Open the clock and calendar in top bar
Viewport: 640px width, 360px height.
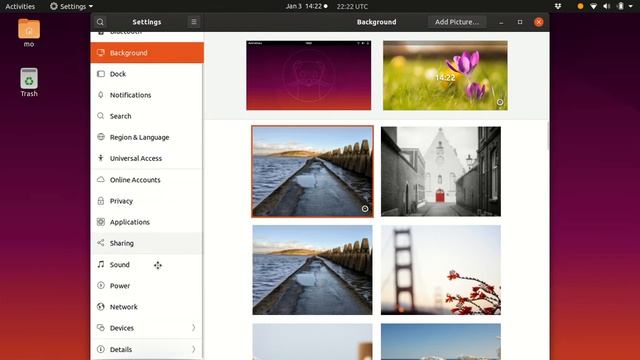306,6
